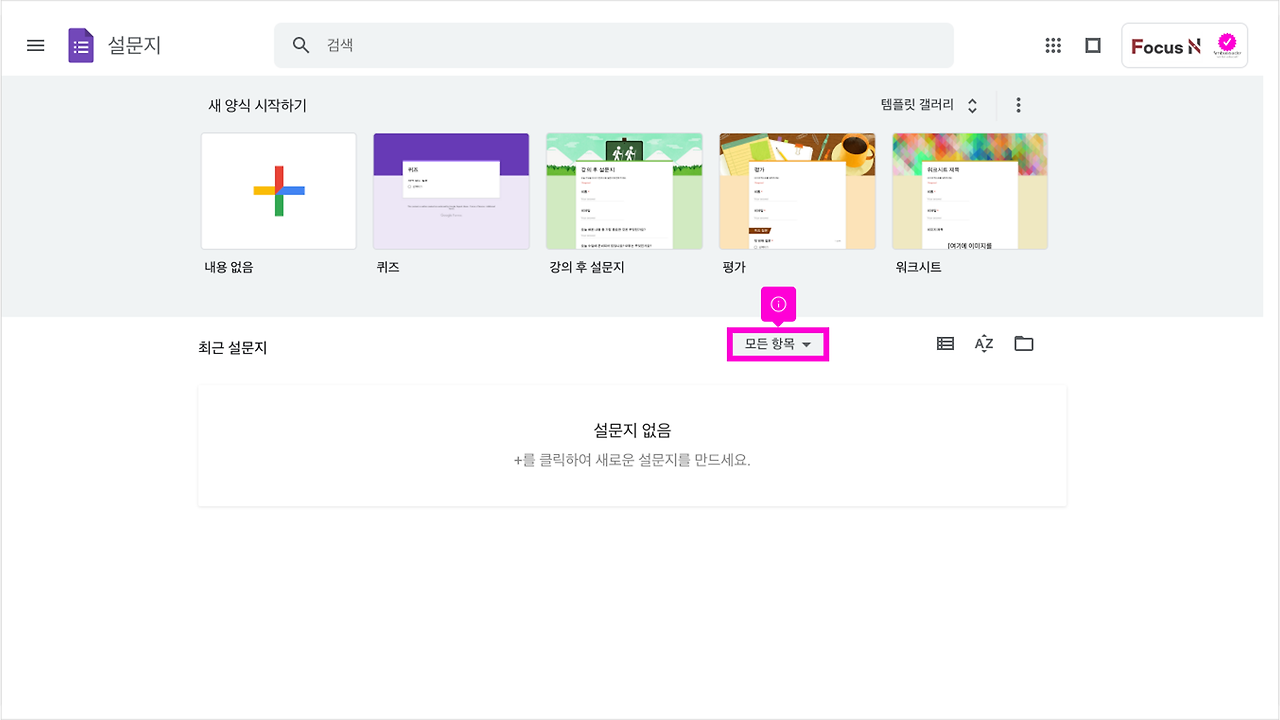Sort forms with the A-Z icon

(x=983, y=343)
